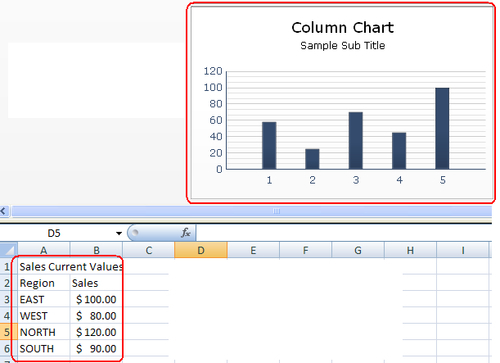Click cell with $ 120.00 value

[96, 332]
